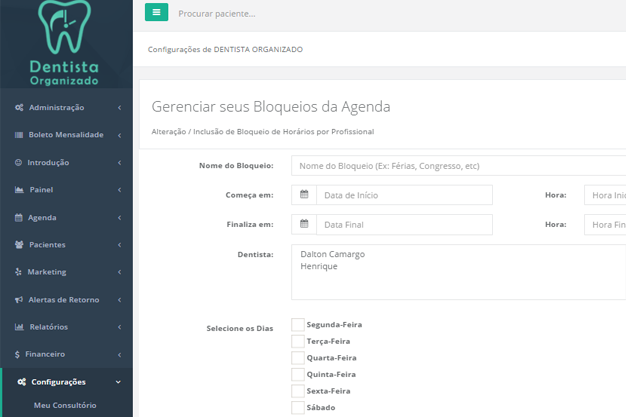Check the Sábado checkbox
Screen dimensions: 626x417
coord(298,408)
